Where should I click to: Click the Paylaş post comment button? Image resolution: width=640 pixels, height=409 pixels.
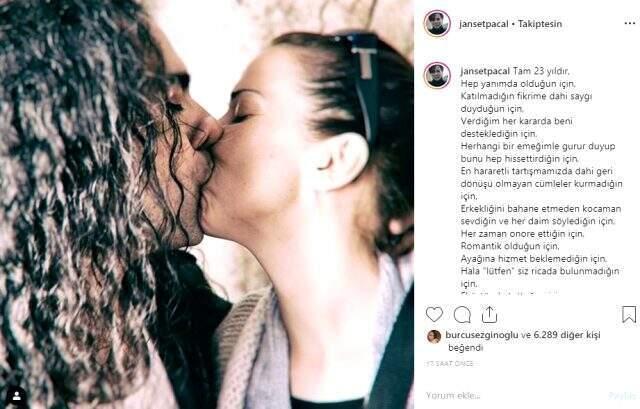point(622,395)
